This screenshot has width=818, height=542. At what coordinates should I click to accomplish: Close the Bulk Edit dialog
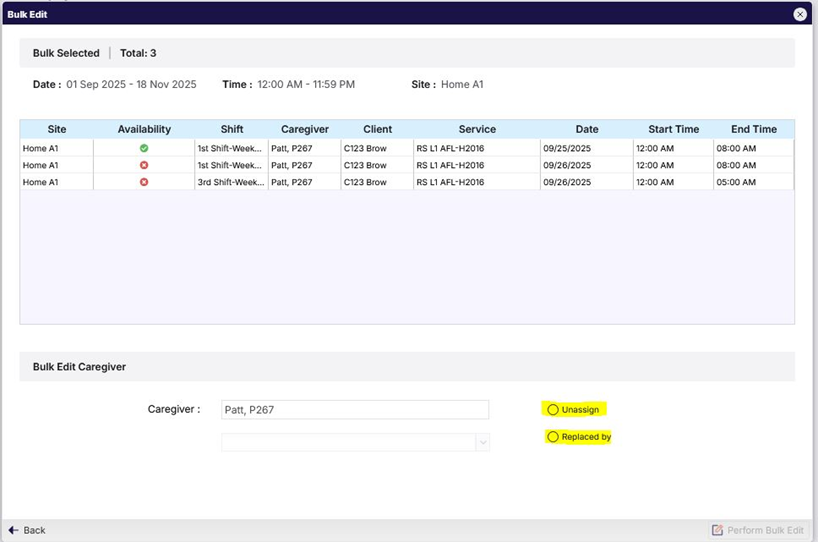tap(800, 14)
